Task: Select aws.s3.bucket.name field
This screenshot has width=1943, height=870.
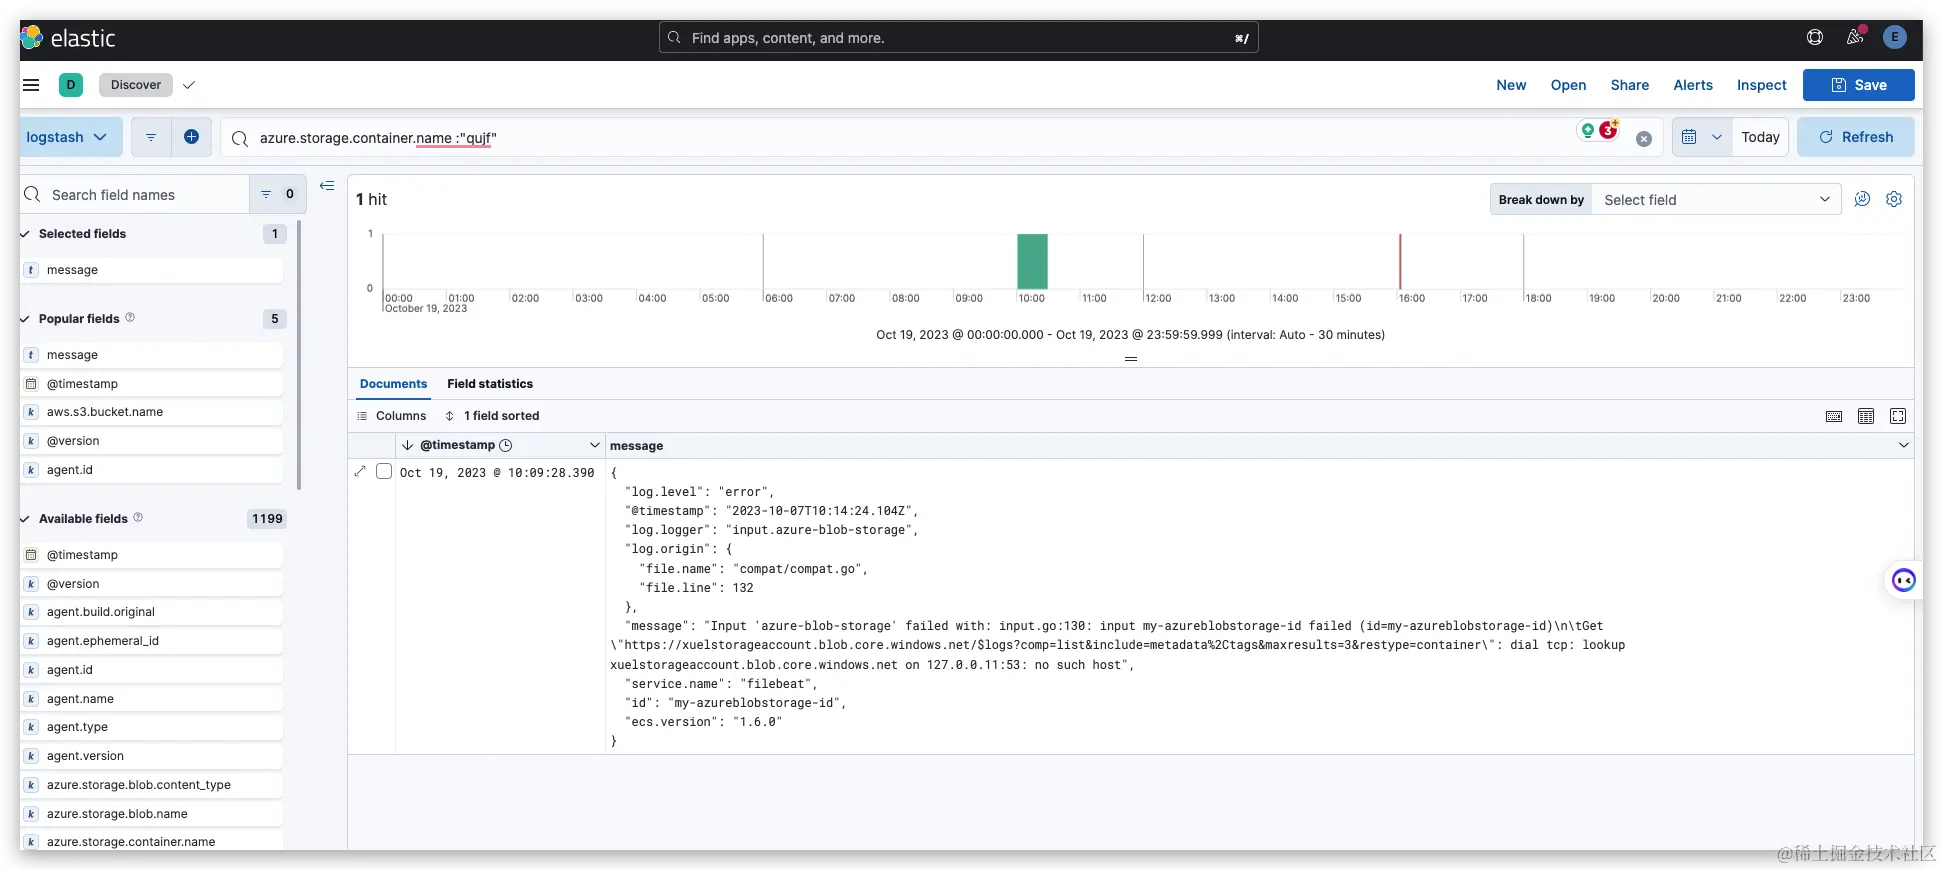Action: tap(152, 412)
